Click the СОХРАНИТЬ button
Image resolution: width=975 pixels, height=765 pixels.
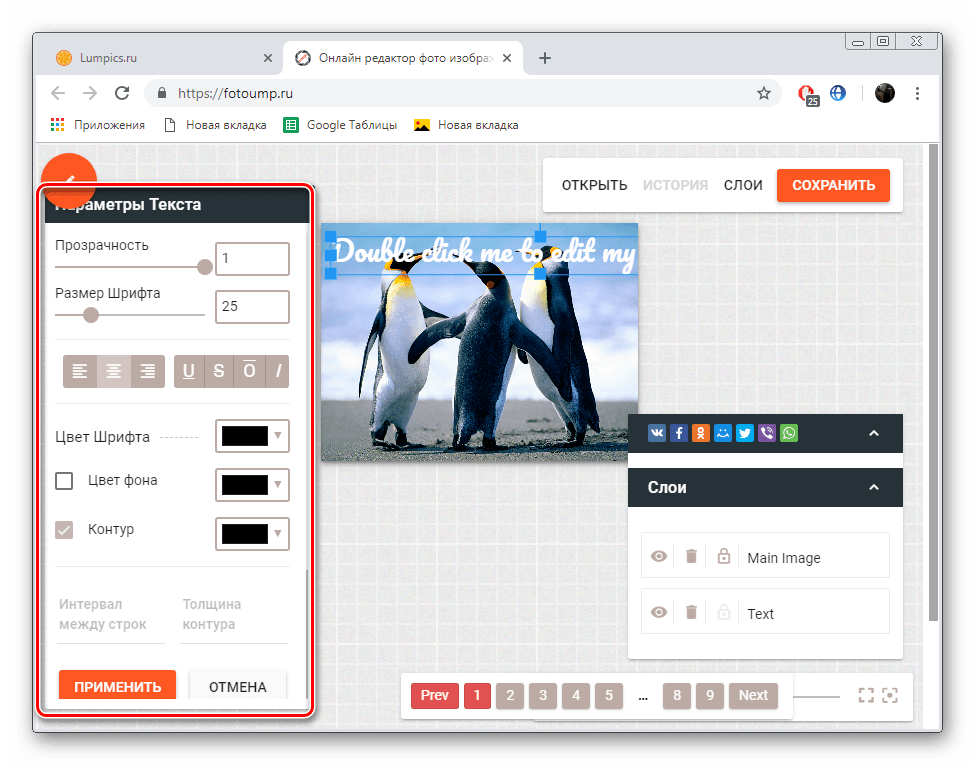(832, 185)
